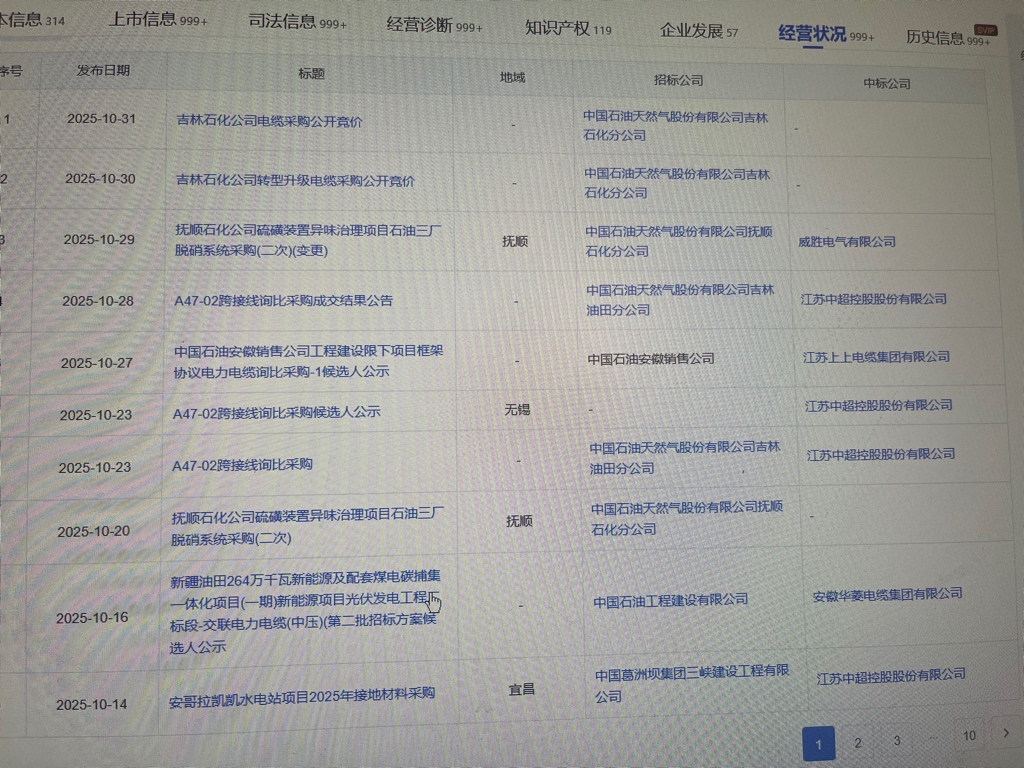Open 吉林油田分公司 tenderer in 2025-10-23 row

pos(685,458)
